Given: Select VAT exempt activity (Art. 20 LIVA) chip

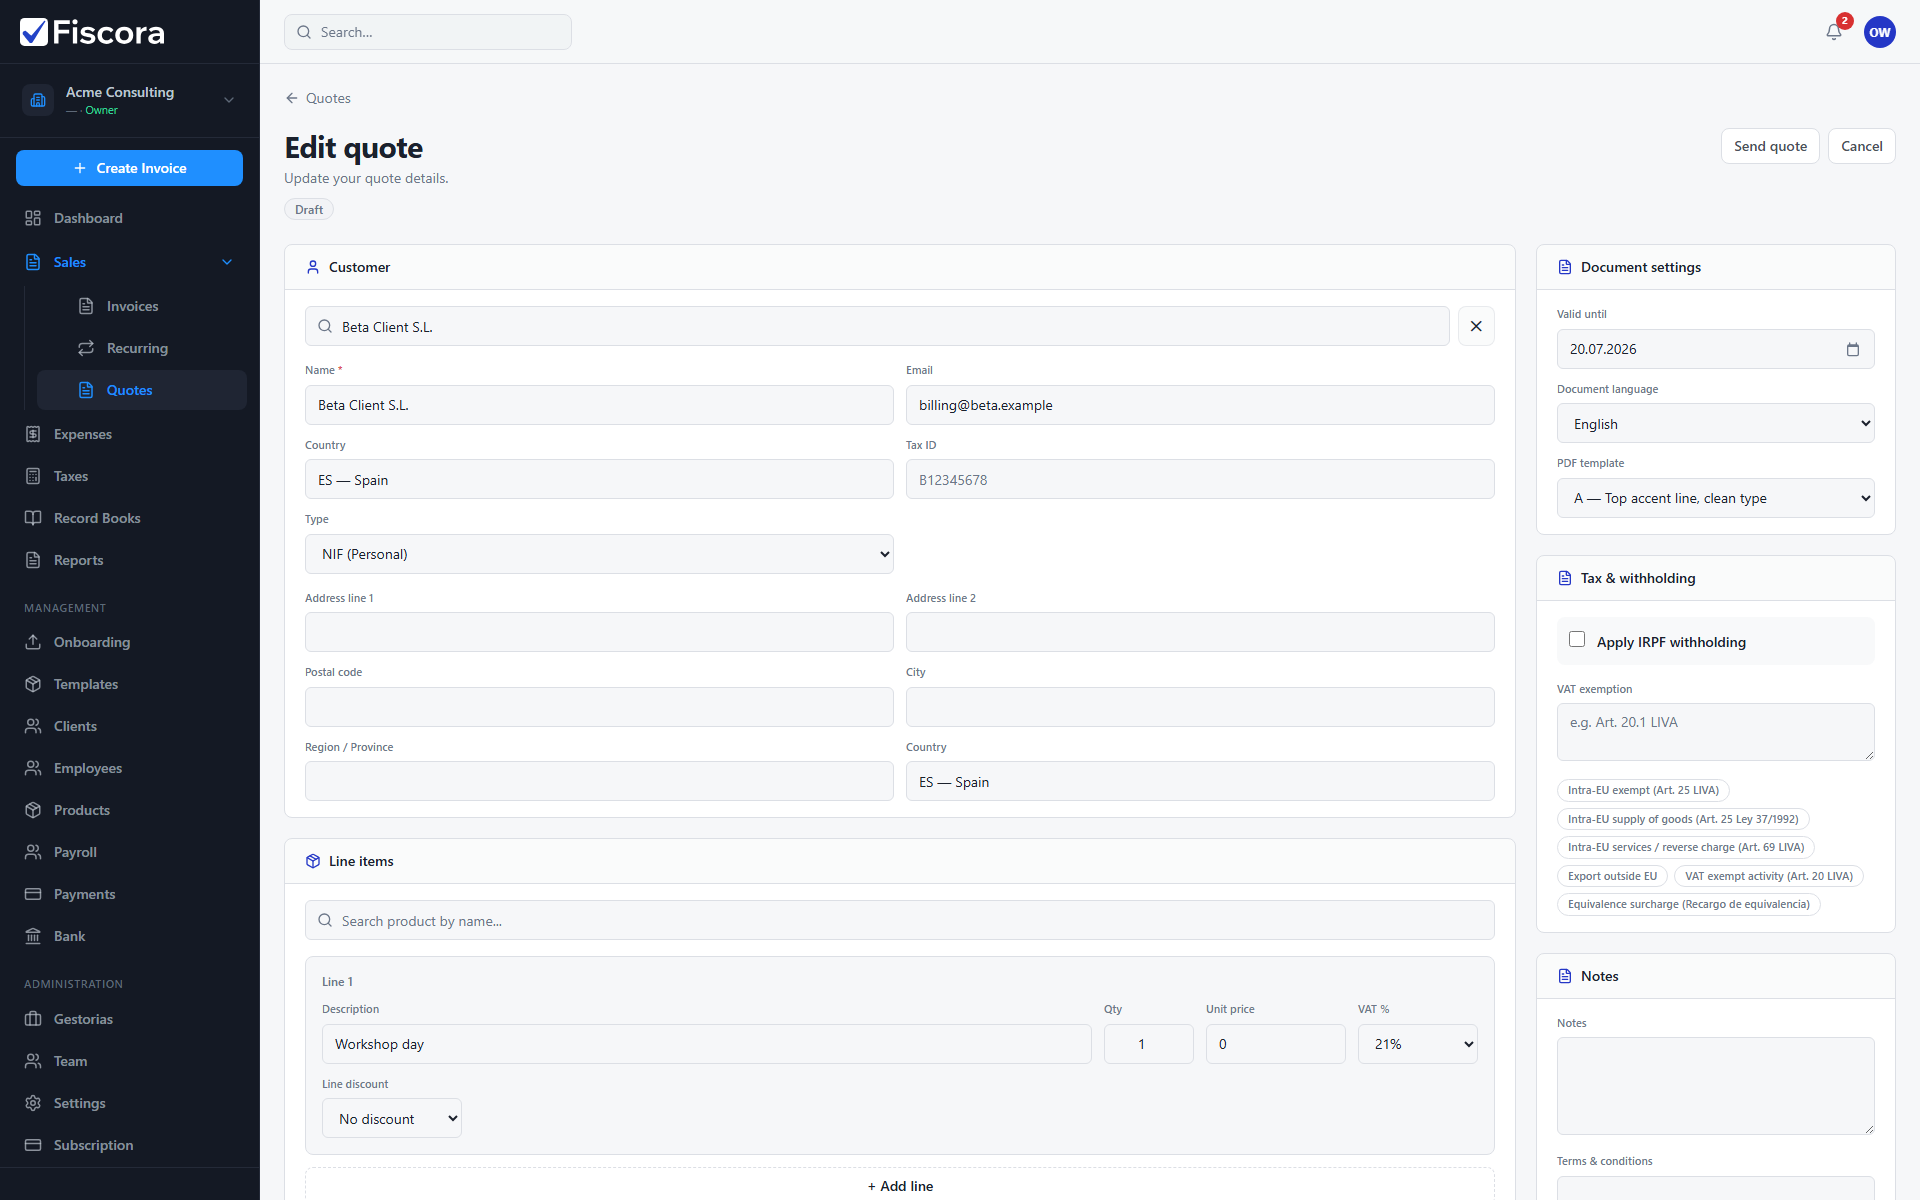Looking at the screenshot, I should [1768, 876].
